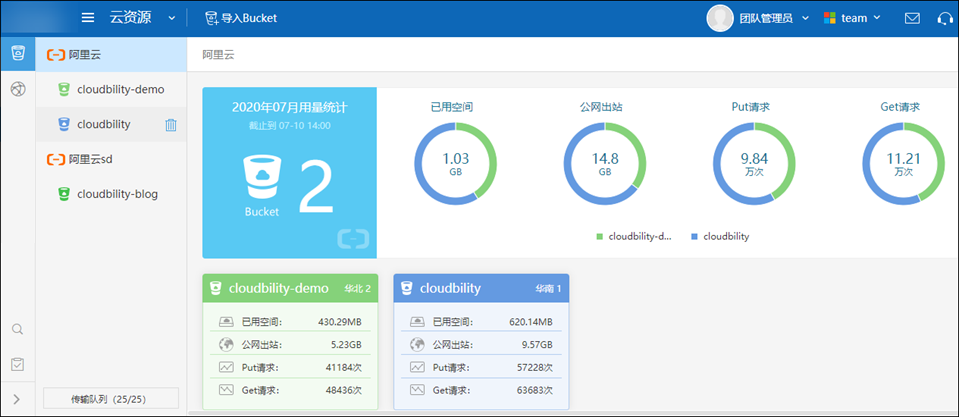Click the 华南 1 region label
The height and width of the screenshot is (417, 960).
coord(549,289)
